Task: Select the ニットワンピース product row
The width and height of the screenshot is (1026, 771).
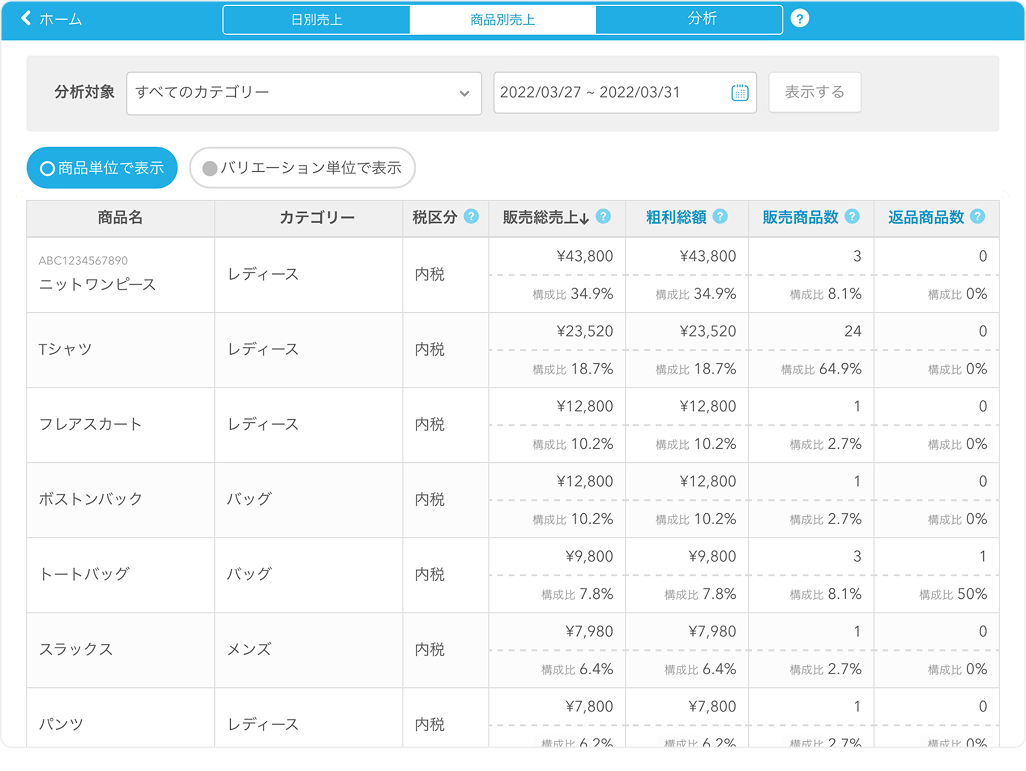Action: click(x=97, y=285)
